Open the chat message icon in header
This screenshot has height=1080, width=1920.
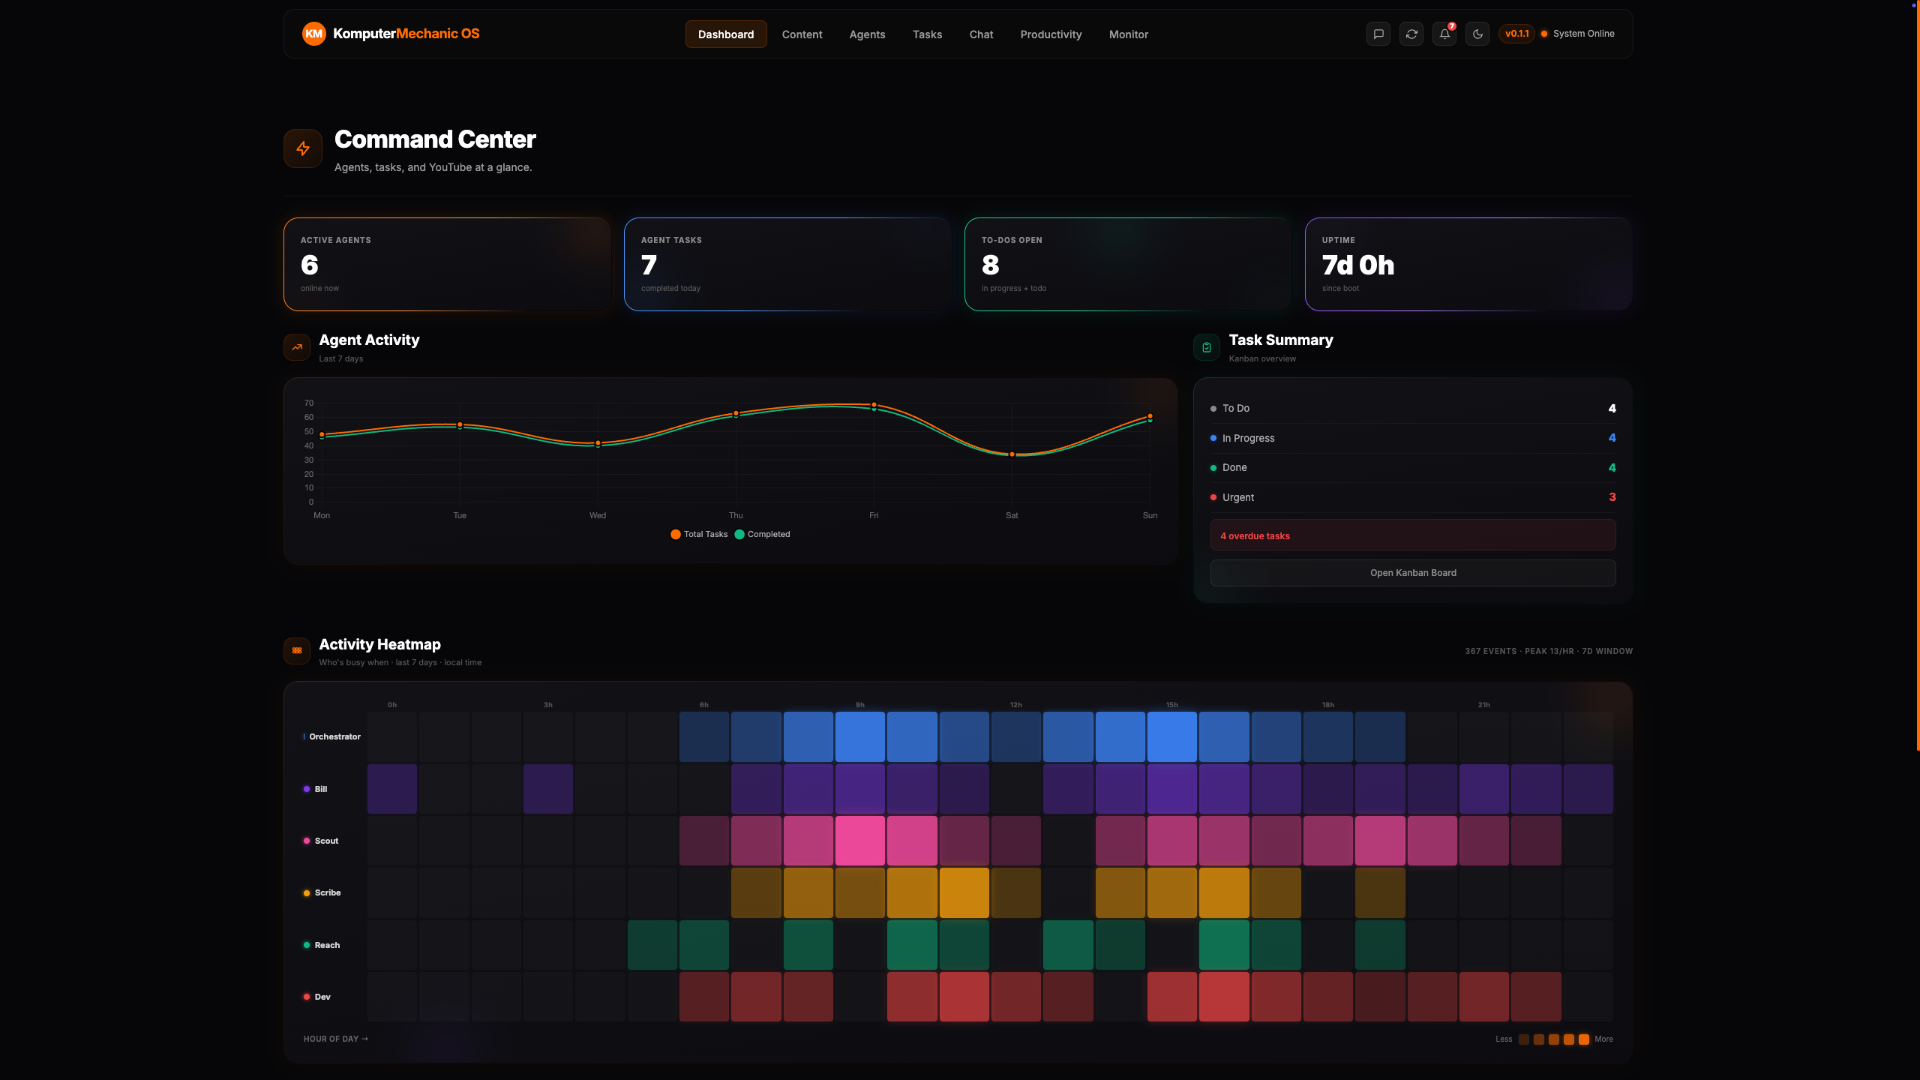[1378, 34]
